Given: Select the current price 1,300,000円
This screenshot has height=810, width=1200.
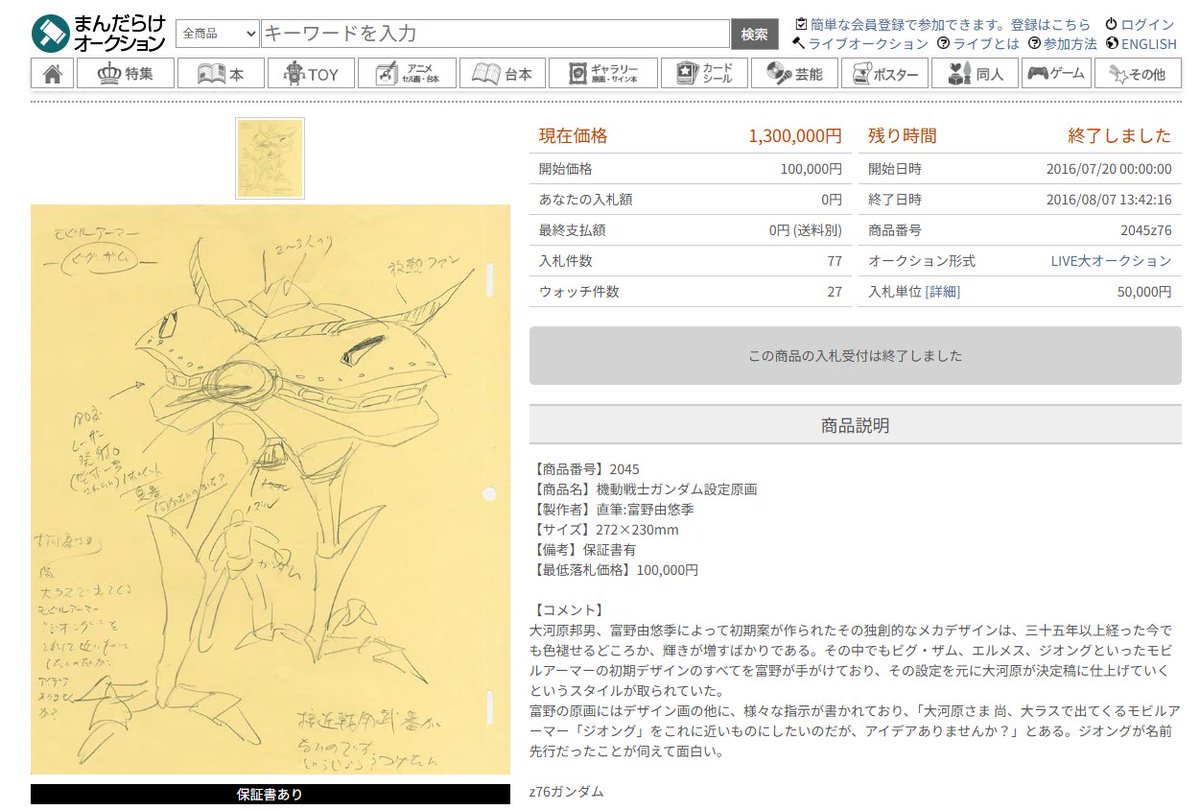Looking at the screenshot, I should coord(795,136).
